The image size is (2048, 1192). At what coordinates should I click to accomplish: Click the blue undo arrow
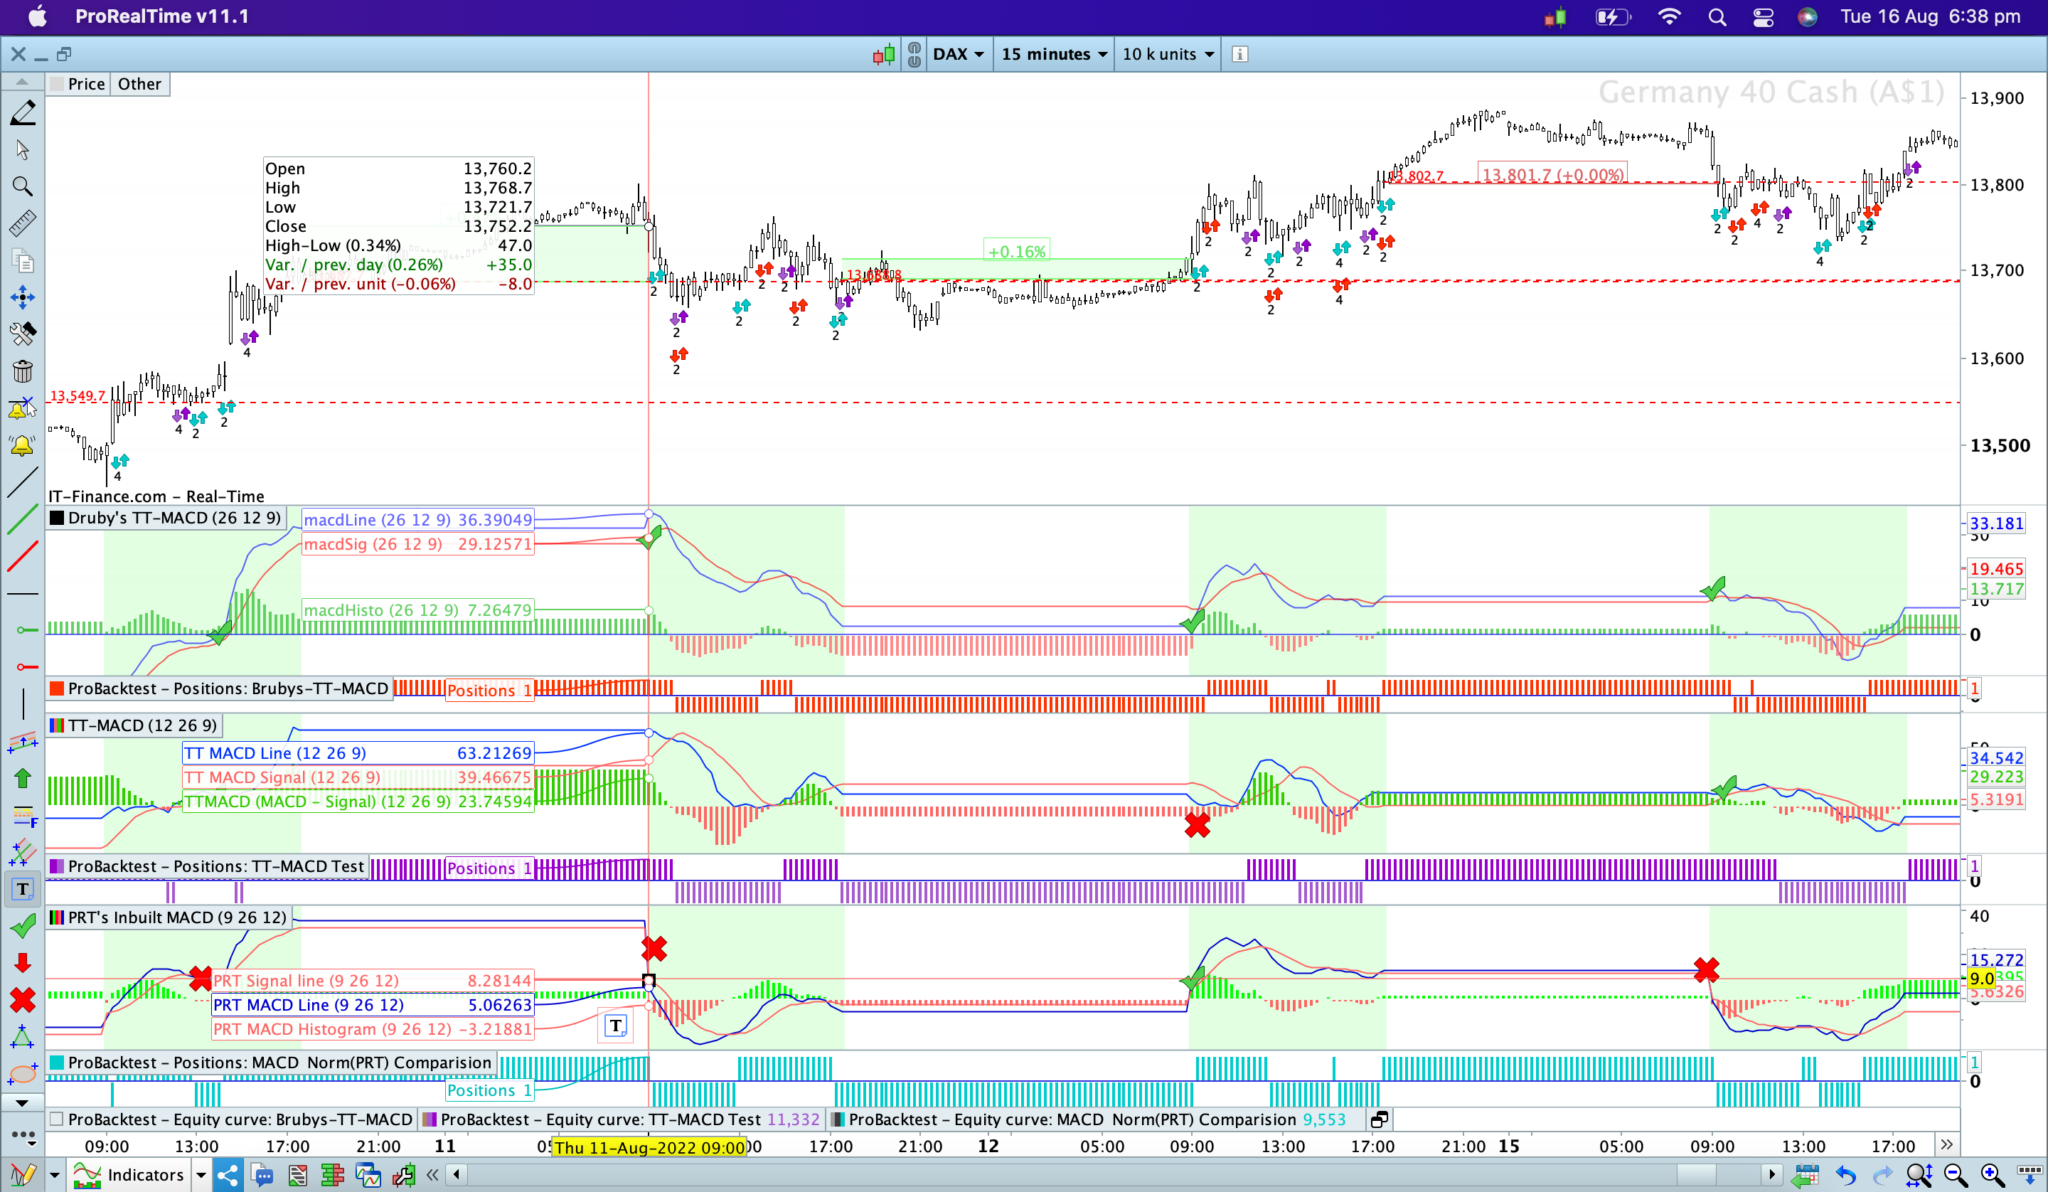coord(1845,1176)
